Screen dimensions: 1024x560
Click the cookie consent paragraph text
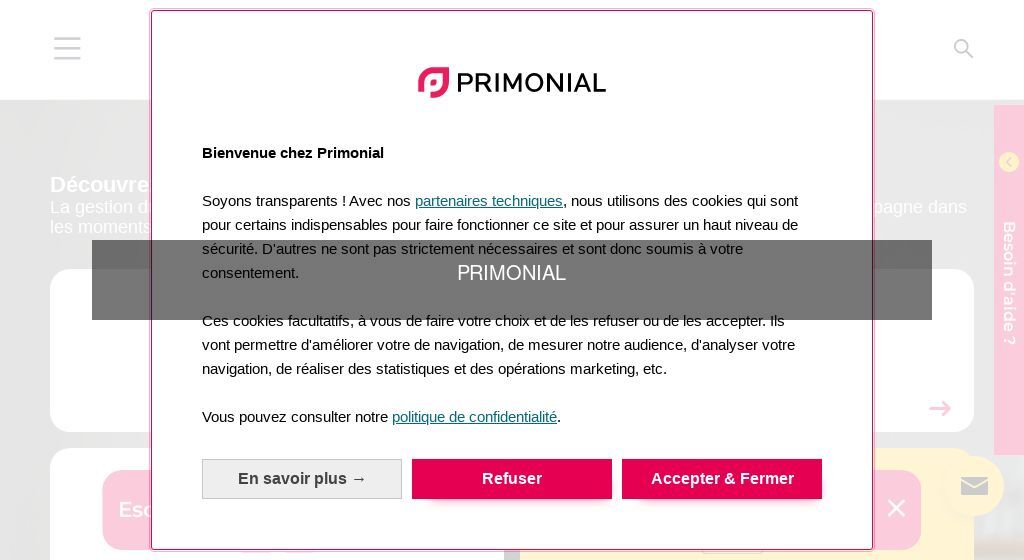pyautogui.click(x=500, y=237)
